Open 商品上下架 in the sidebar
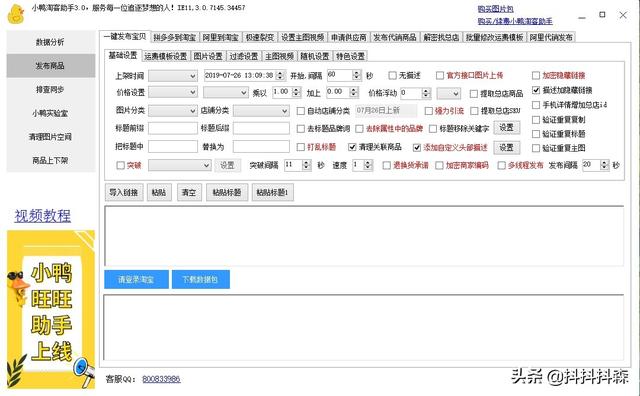The height and width of the screenshot is (396, 640). [51, 160]
